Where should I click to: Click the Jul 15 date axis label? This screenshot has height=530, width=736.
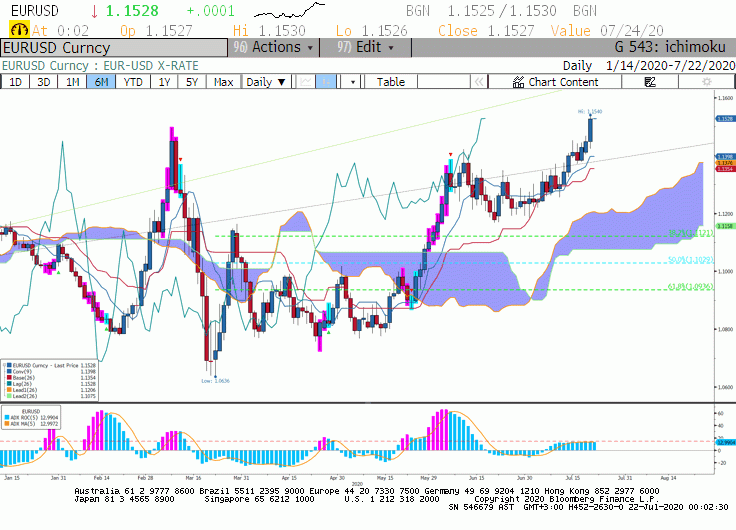point(573,478)
